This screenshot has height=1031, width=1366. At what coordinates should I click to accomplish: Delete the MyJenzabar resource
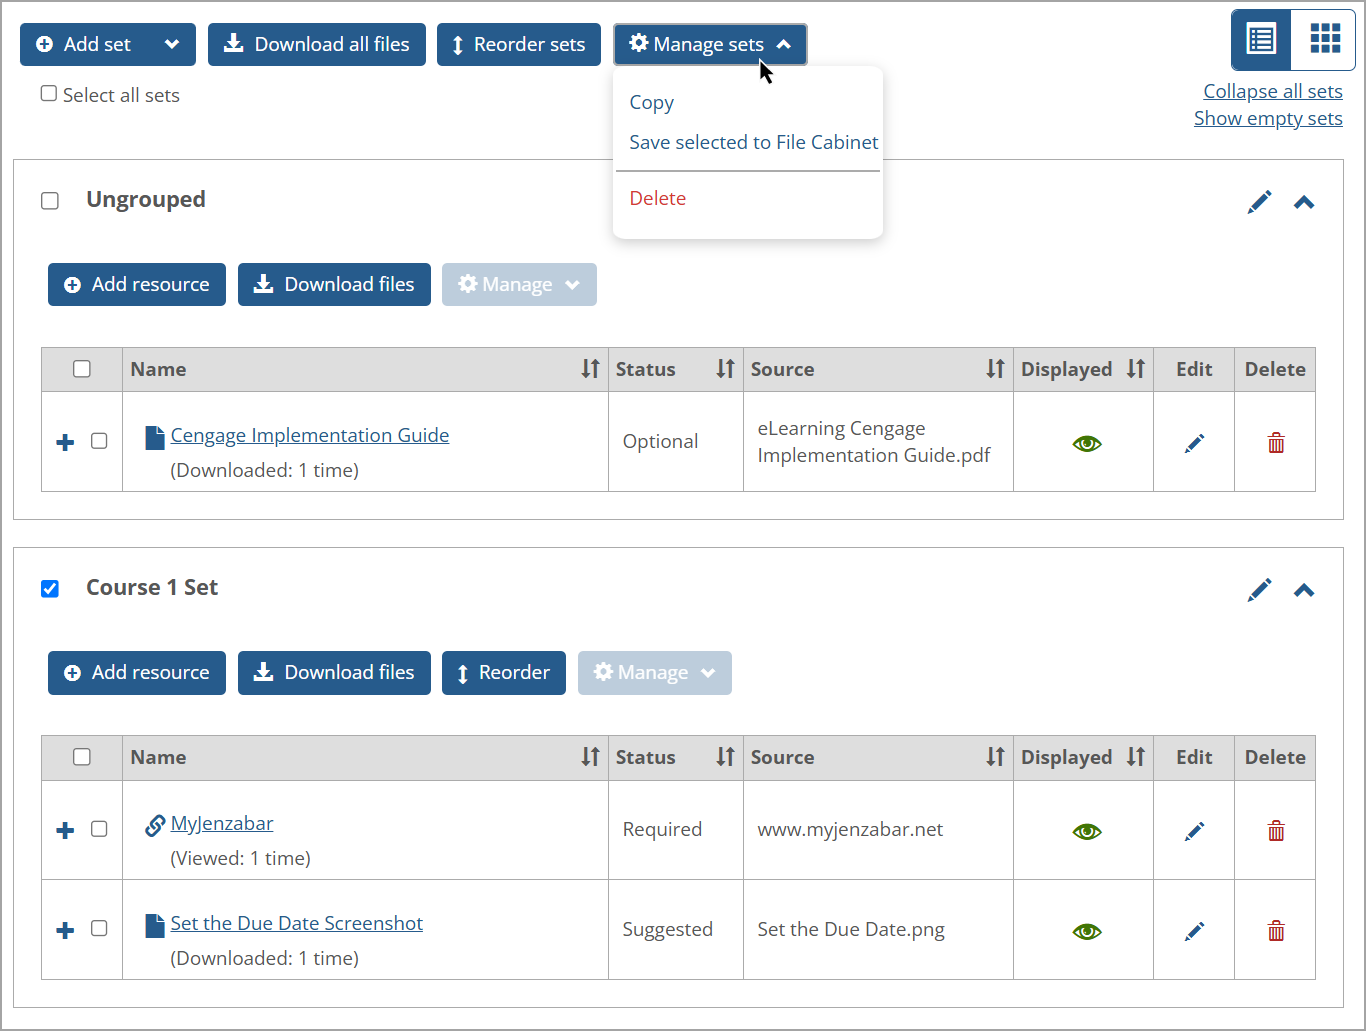pyautogui.click(x=1275, y=830)
